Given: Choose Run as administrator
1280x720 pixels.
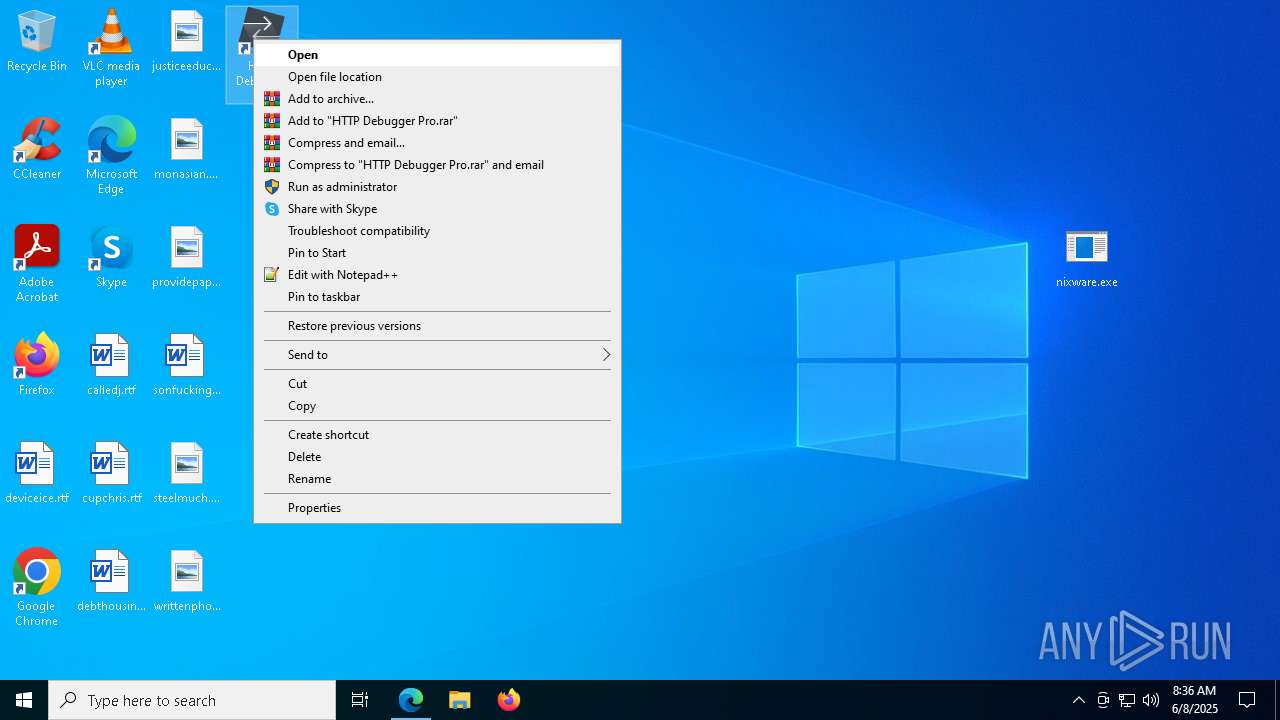Looking at the screenshot, I should pos(437,187).
